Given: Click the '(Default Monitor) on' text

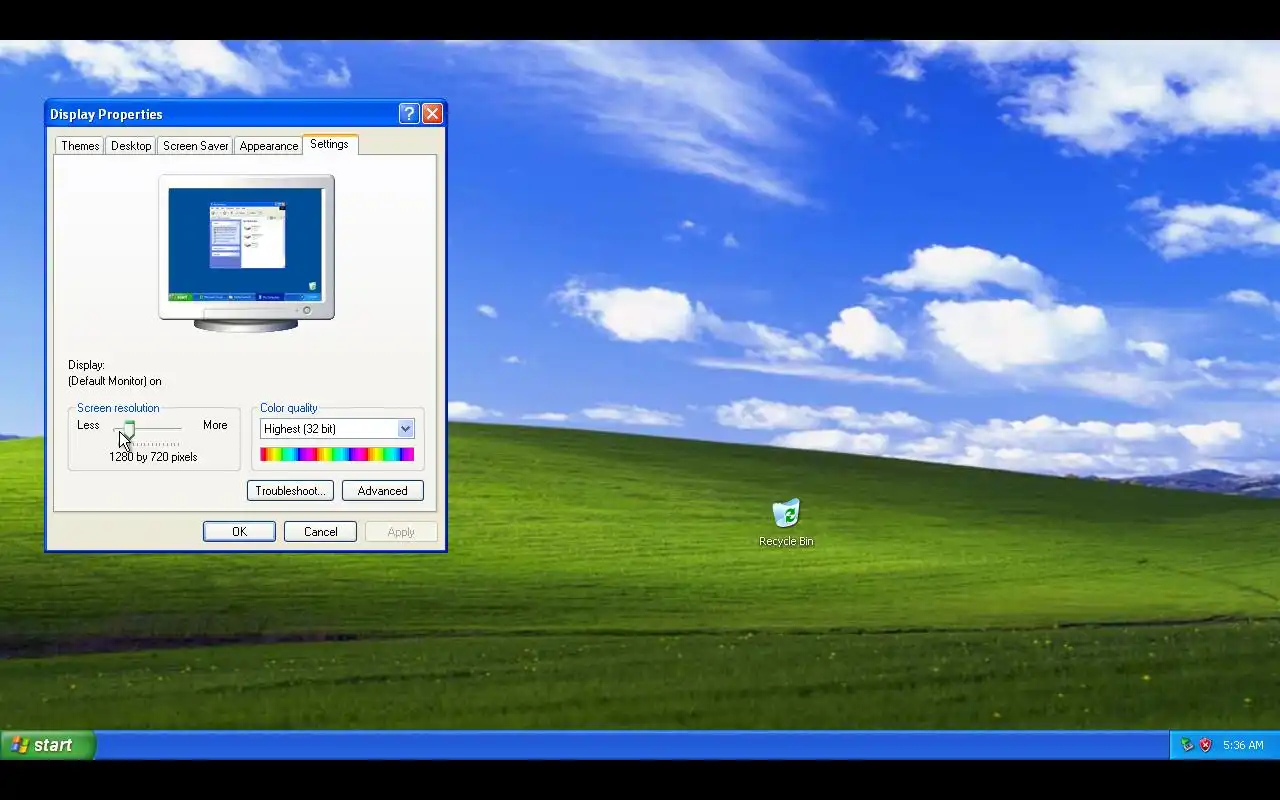Looking at the screenshot, I should point(115,381).
